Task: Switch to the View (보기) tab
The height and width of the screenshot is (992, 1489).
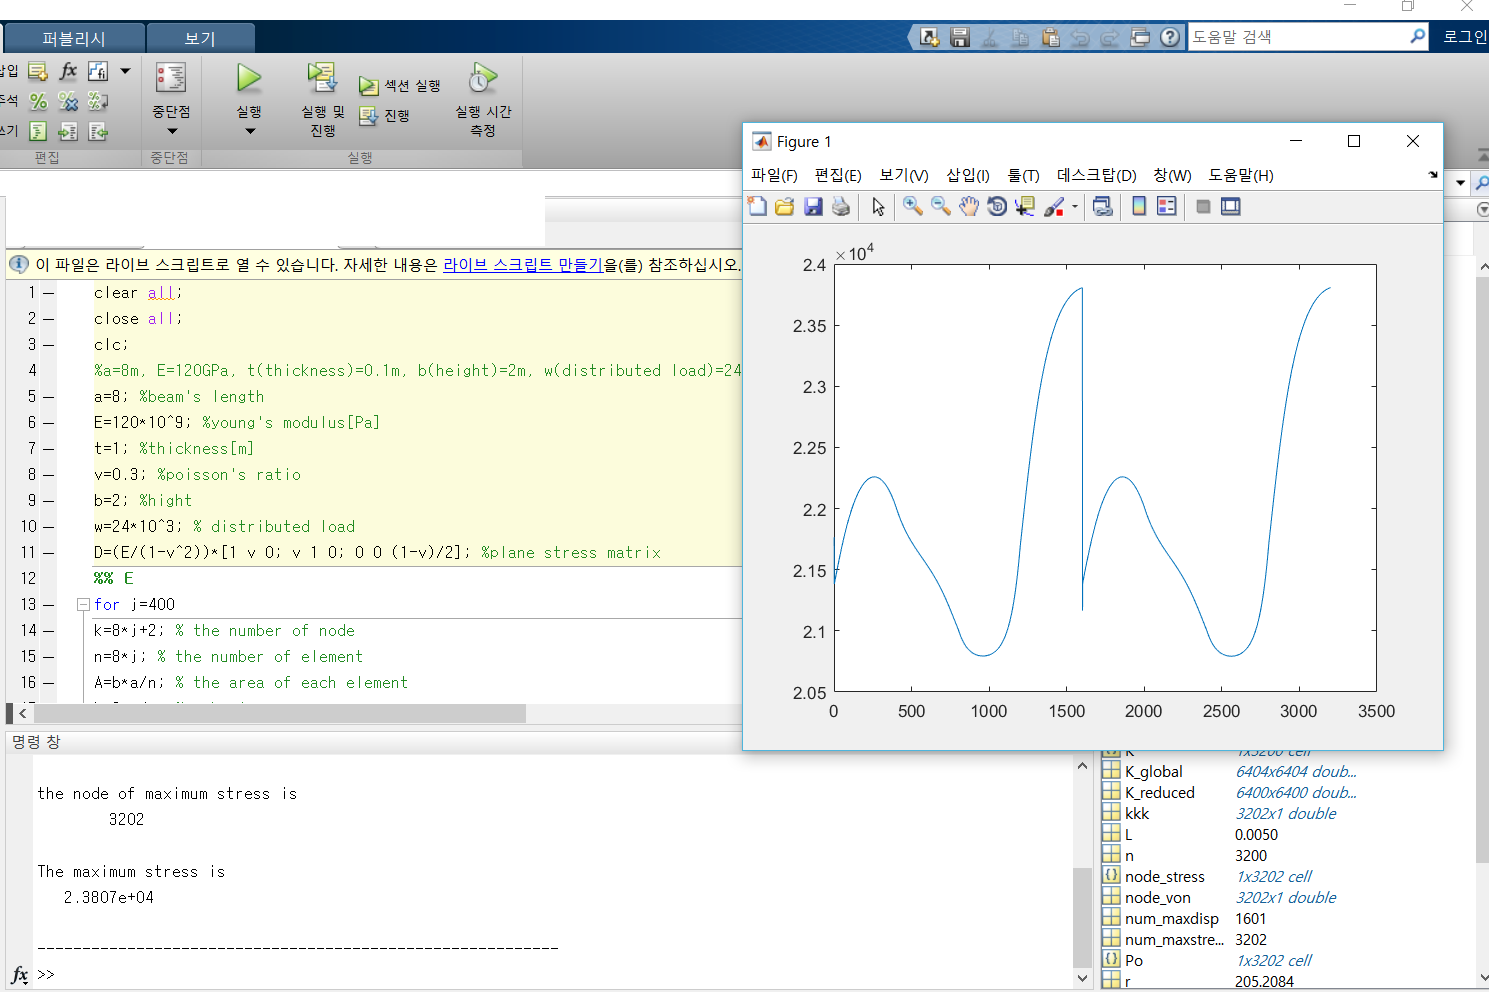Action: pos(200,38)
